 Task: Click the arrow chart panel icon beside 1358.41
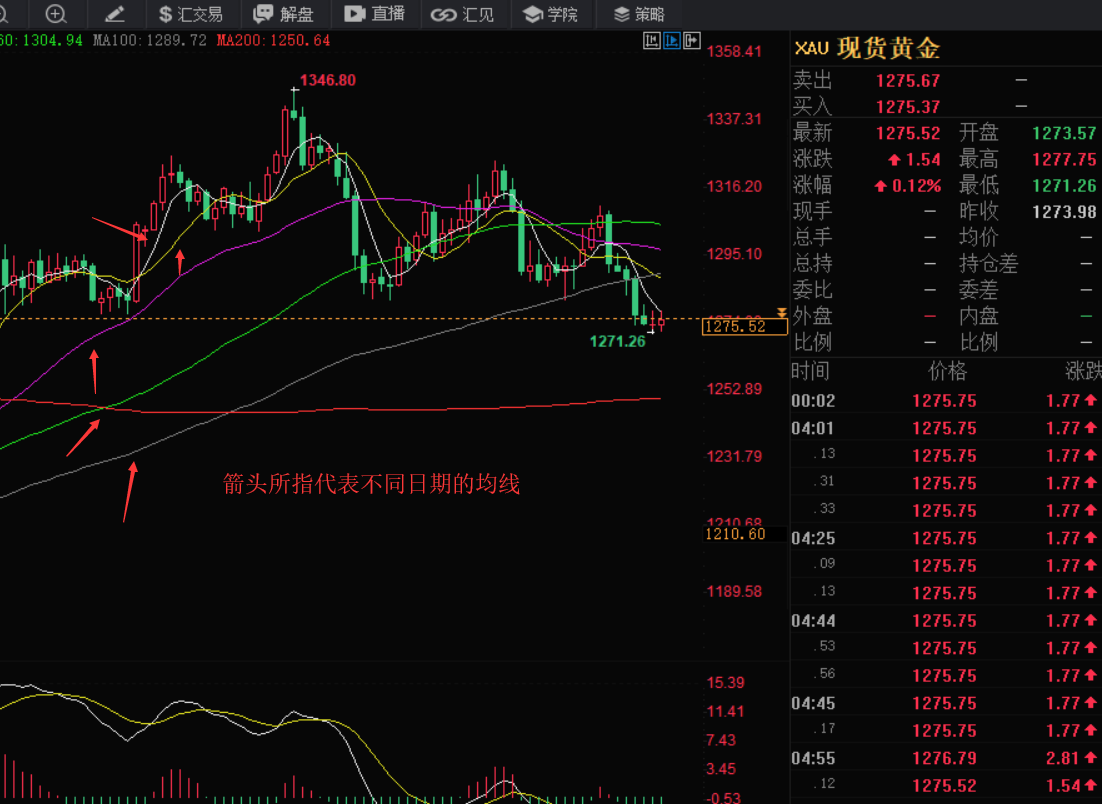tap(692, 41)
